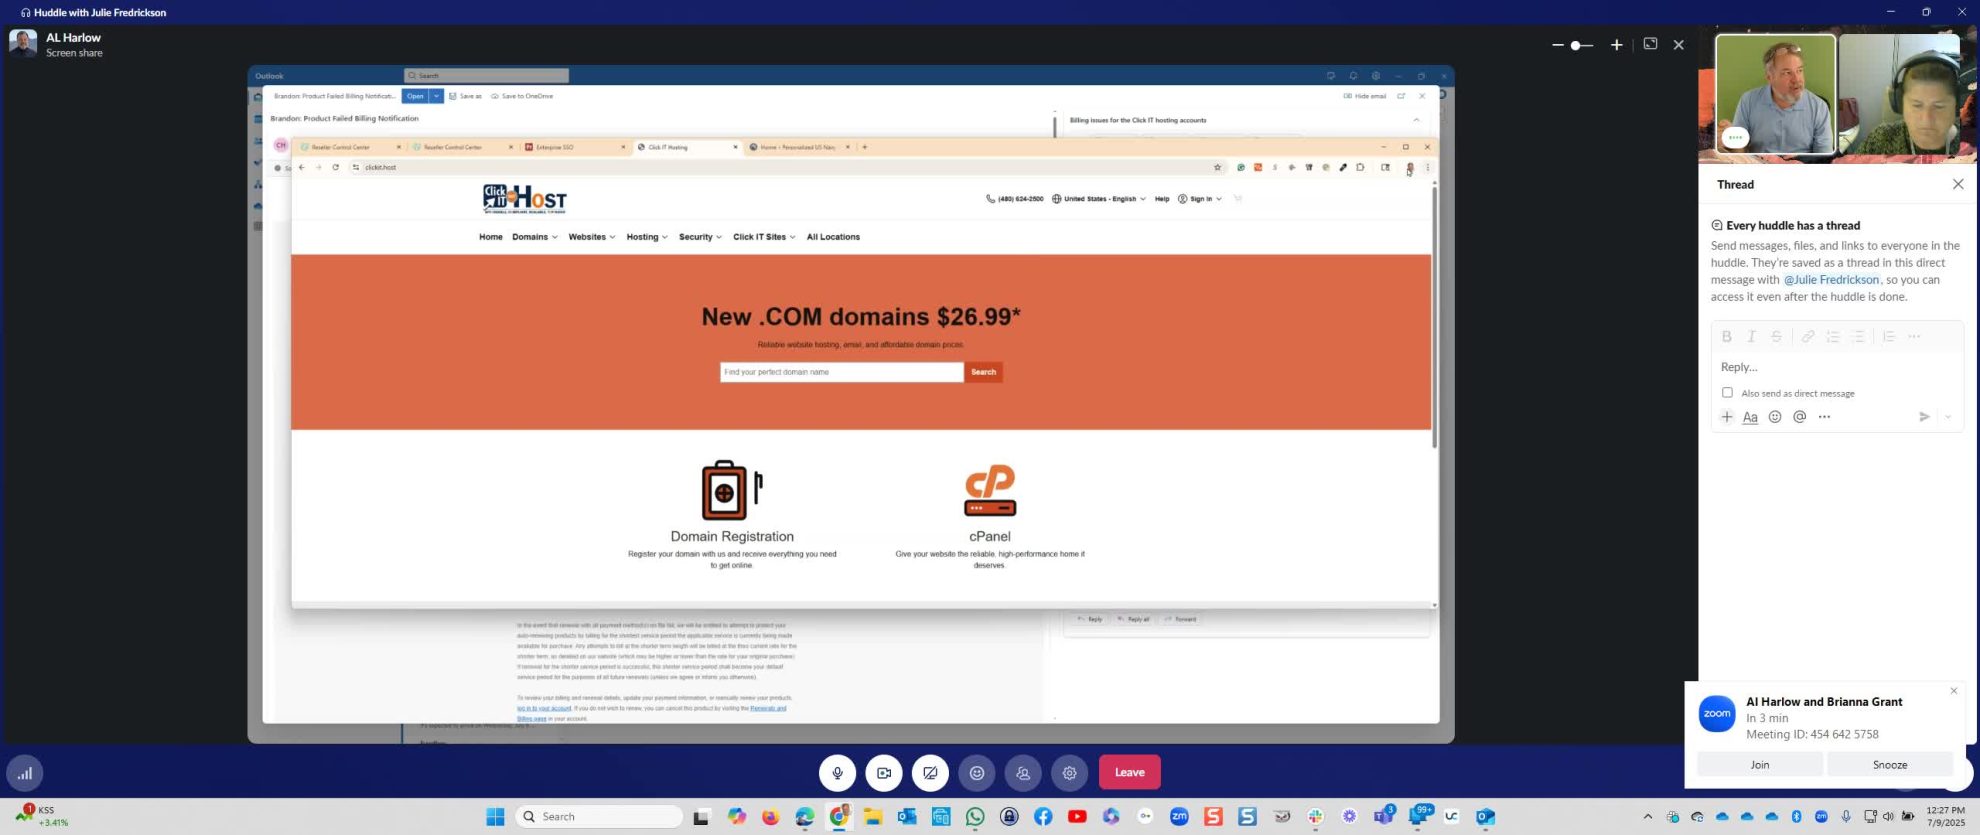Viewport: 1980px width, 835px height.
Task: Leave the huddle
Action: pyautogui.click(x=1130, y=772)
